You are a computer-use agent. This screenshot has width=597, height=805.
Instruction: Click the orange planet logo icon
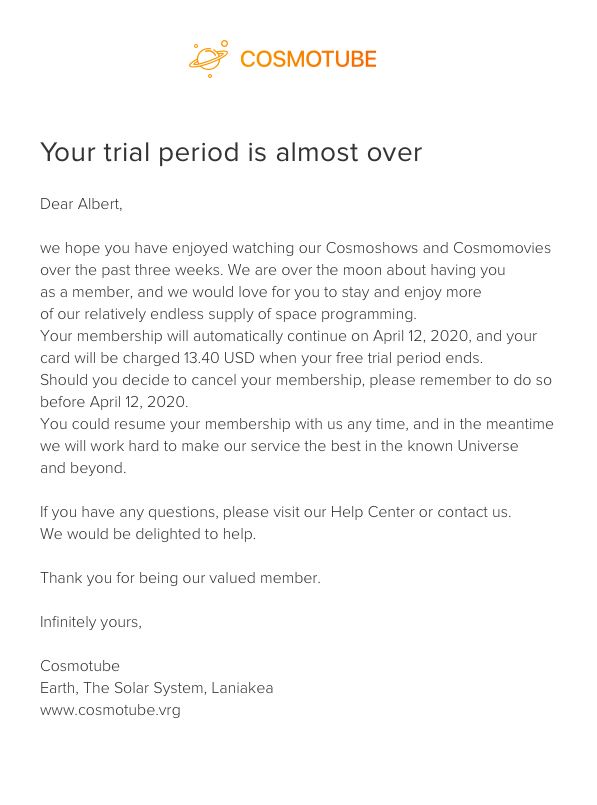click(x=209, y=59)
